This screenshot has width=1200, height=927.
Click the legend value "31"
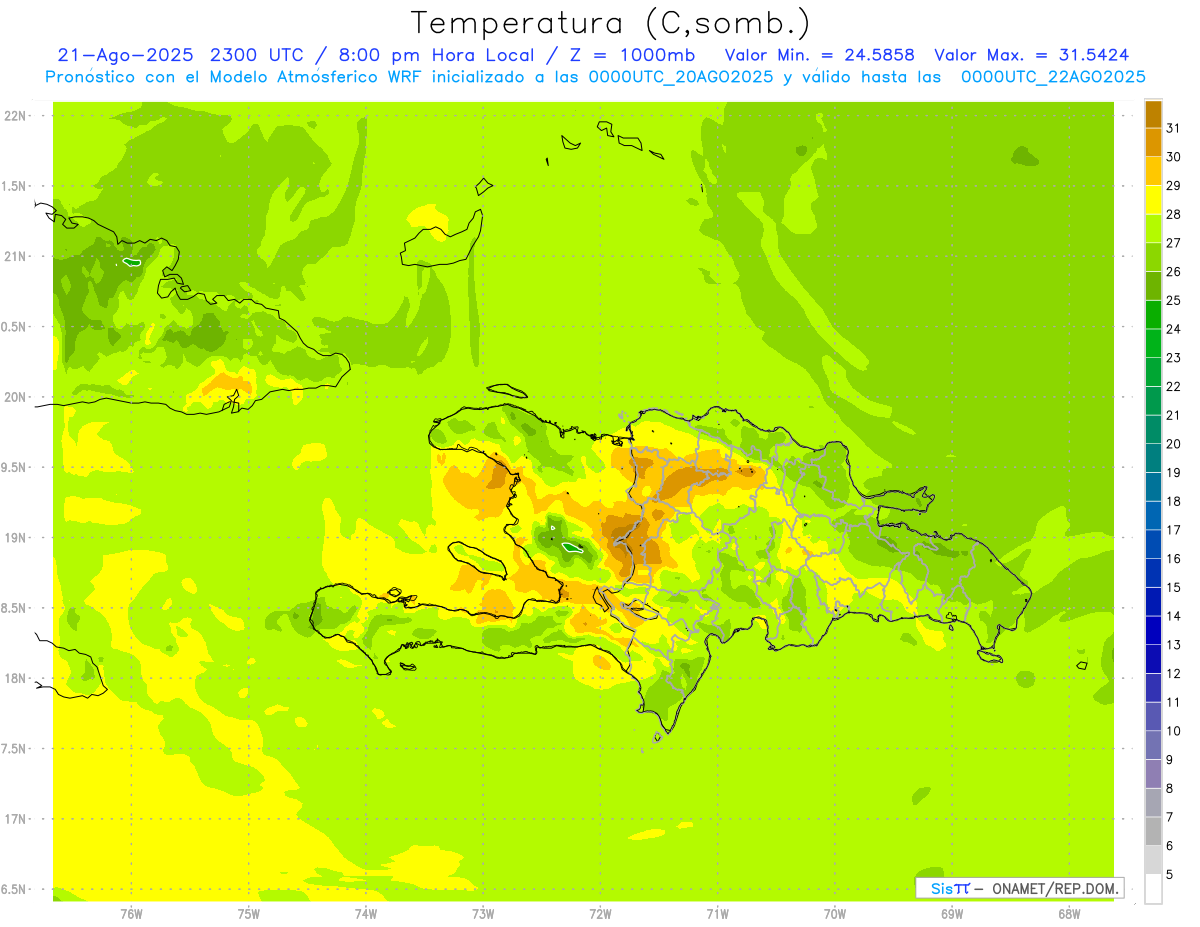[x=1173, y=128]
